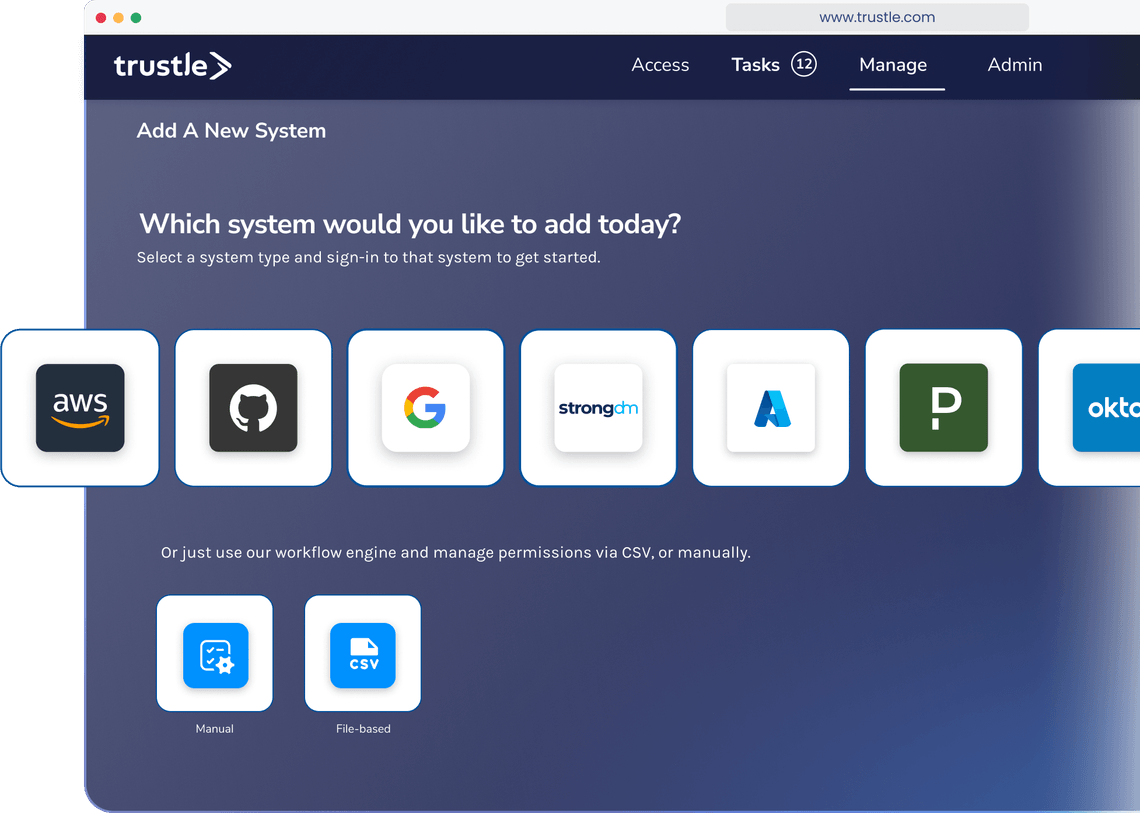Switch to the Manage tab

click(894, 65)
